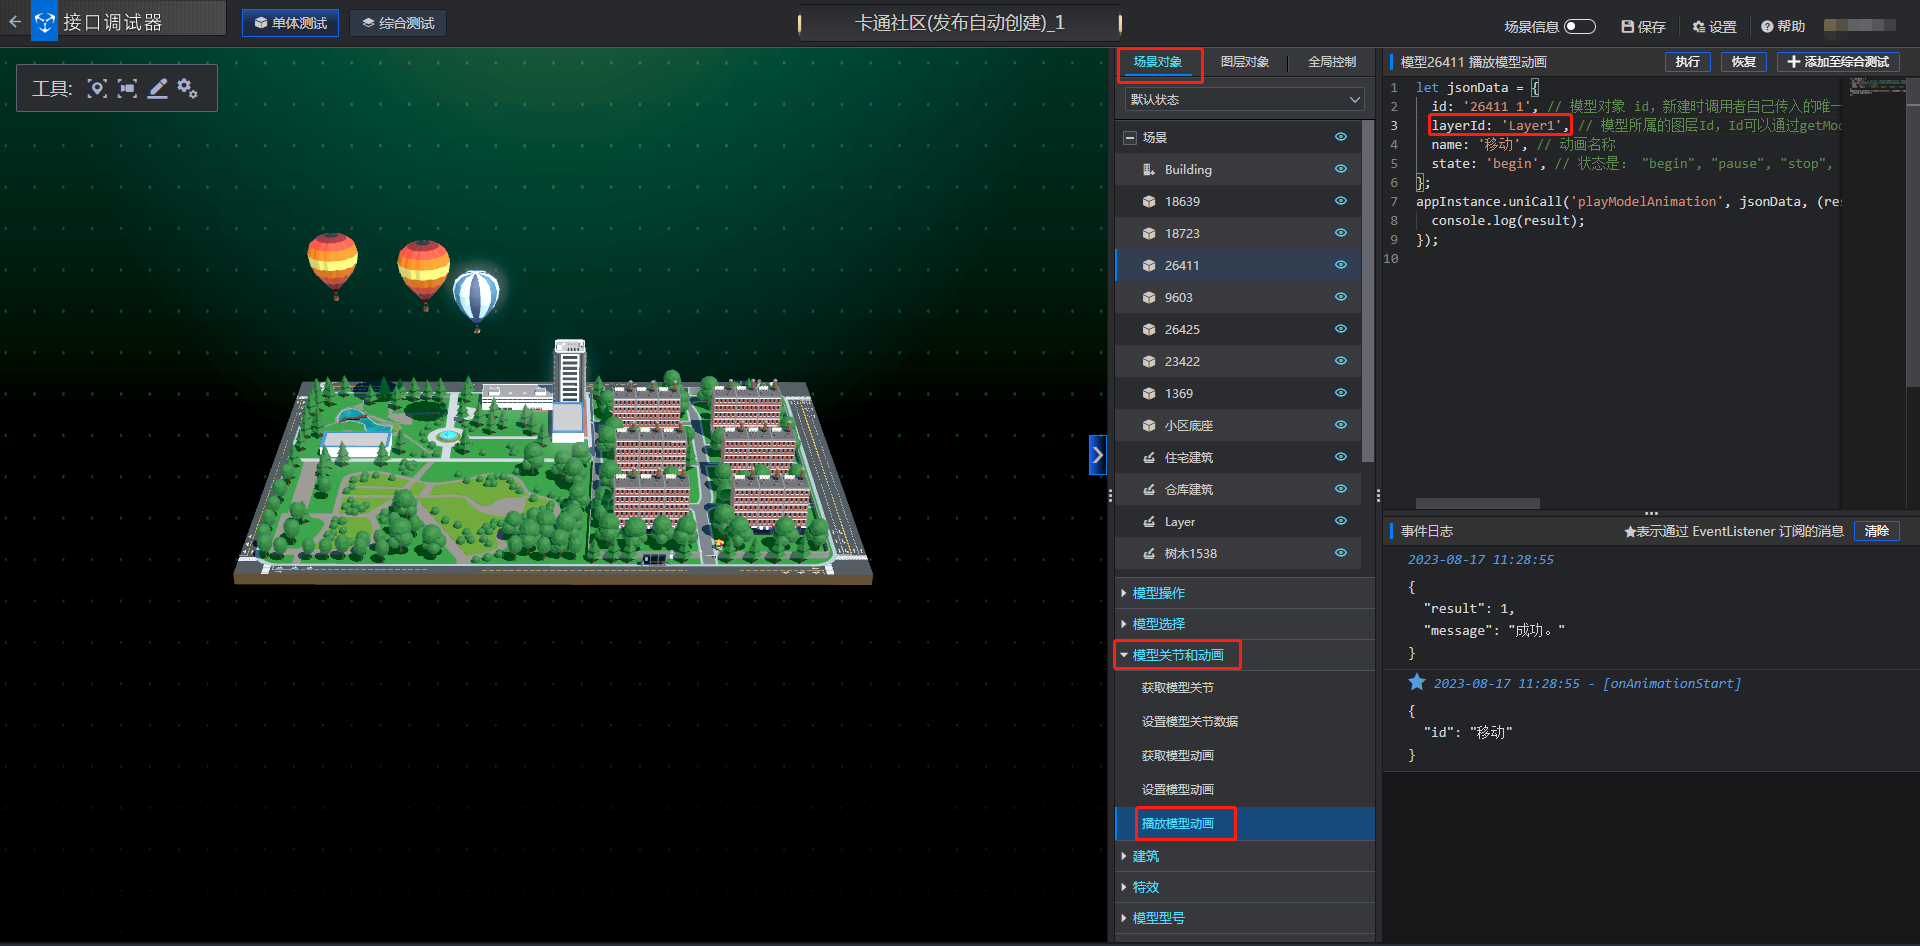
Task: Open the 默认状态 dropdown
Action: (x=1244, y=100)
